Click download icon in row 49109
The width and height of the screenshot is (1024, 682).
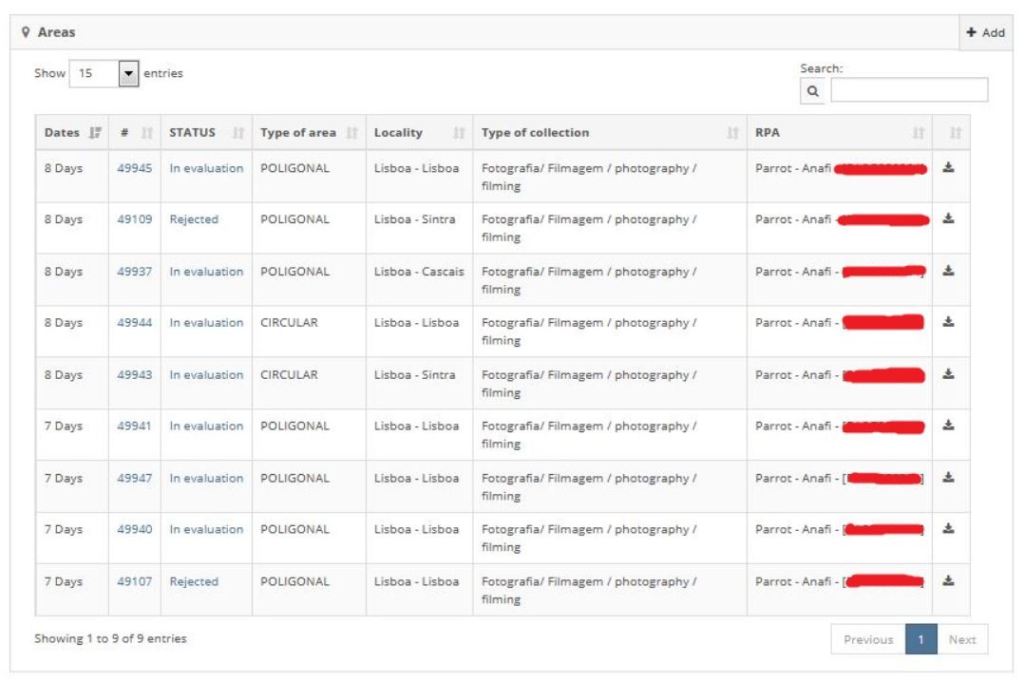[949, 220]
